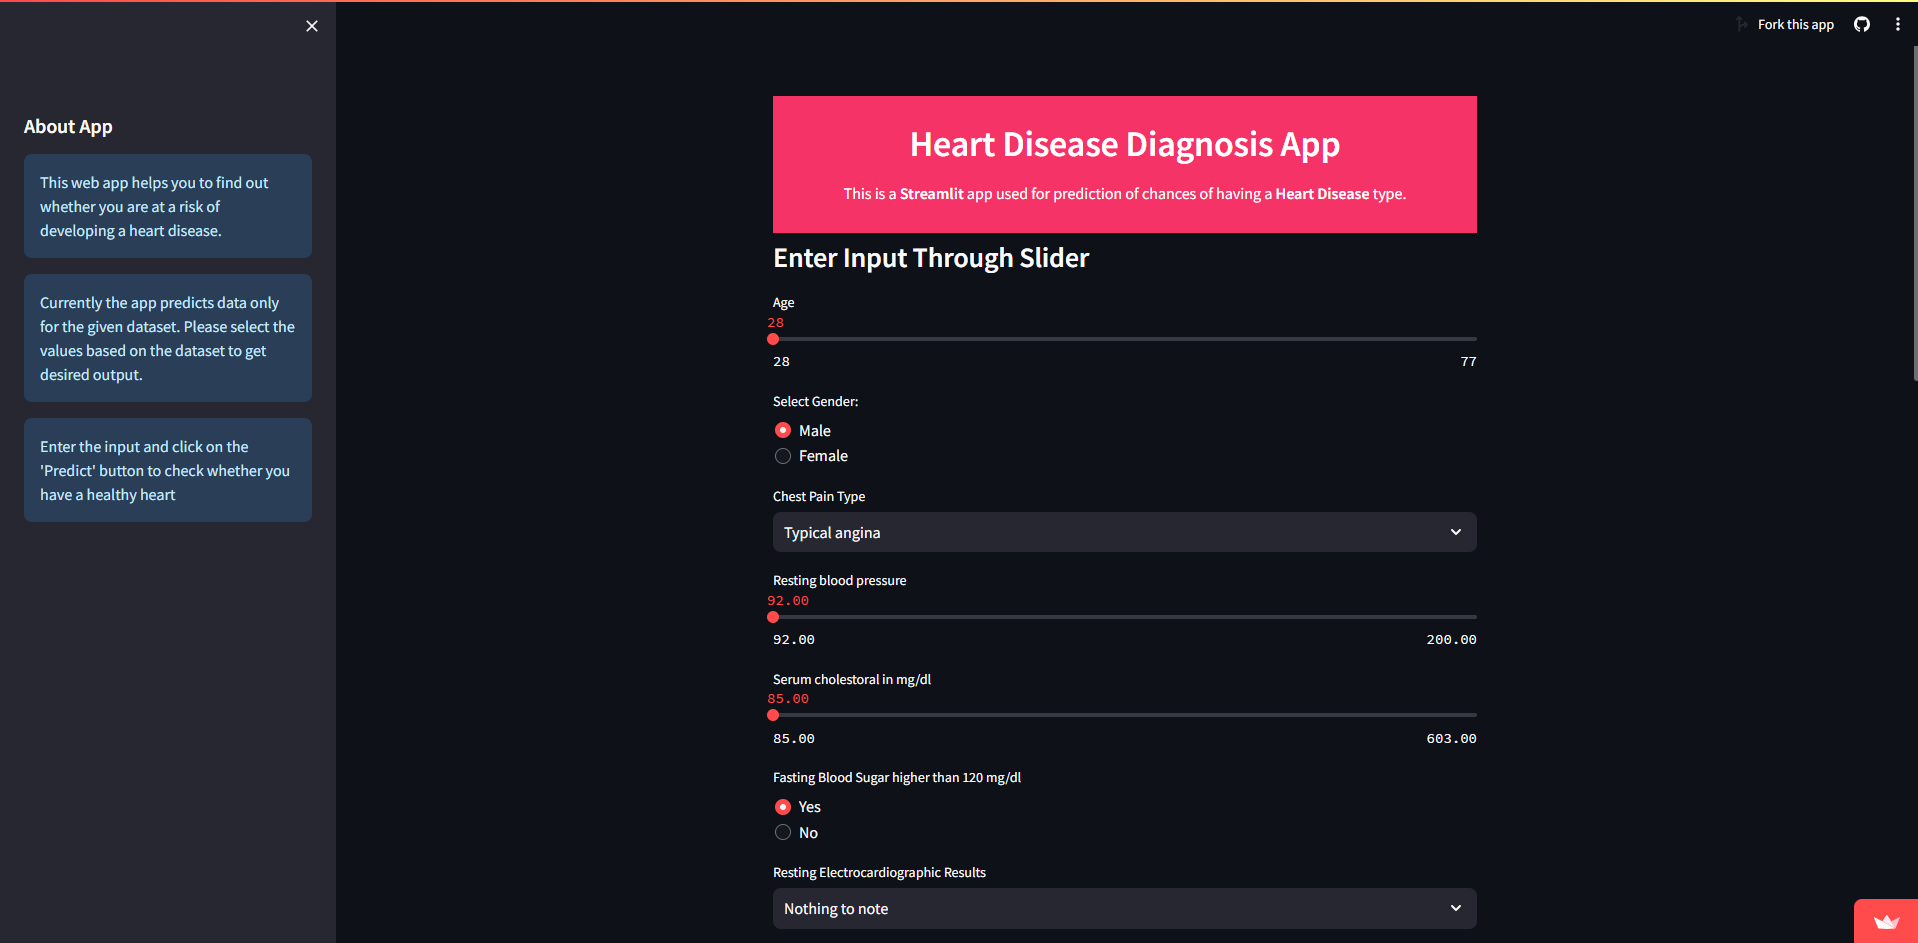
Task: Click the fork icon beside Fork this app
Action: pos(1742,24)
